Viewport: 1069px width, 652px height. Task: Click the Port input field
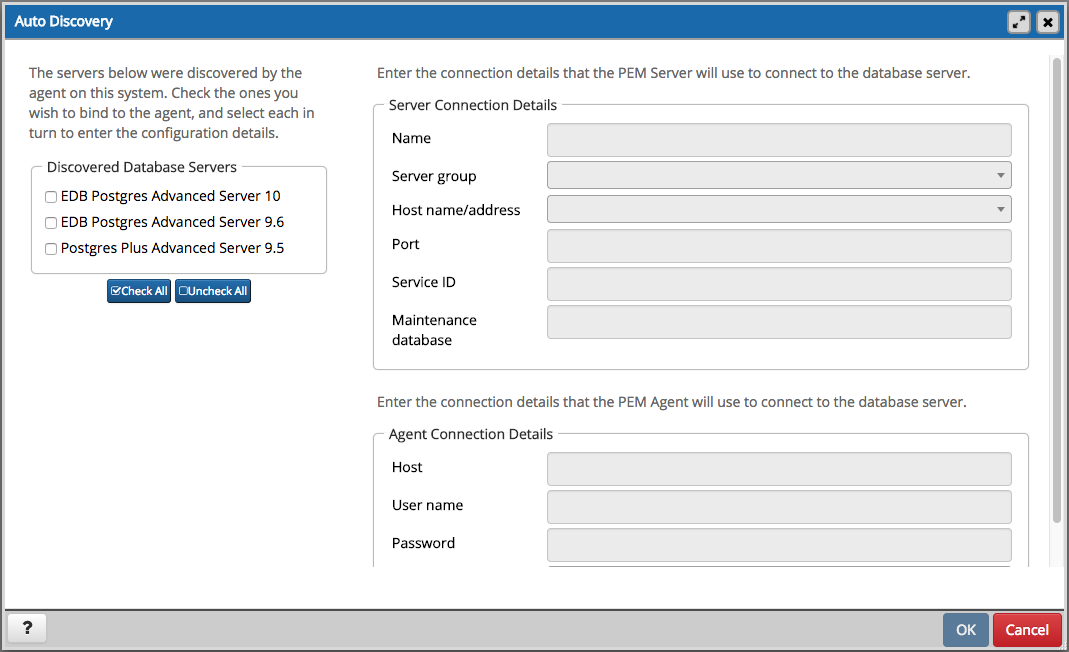779,246
